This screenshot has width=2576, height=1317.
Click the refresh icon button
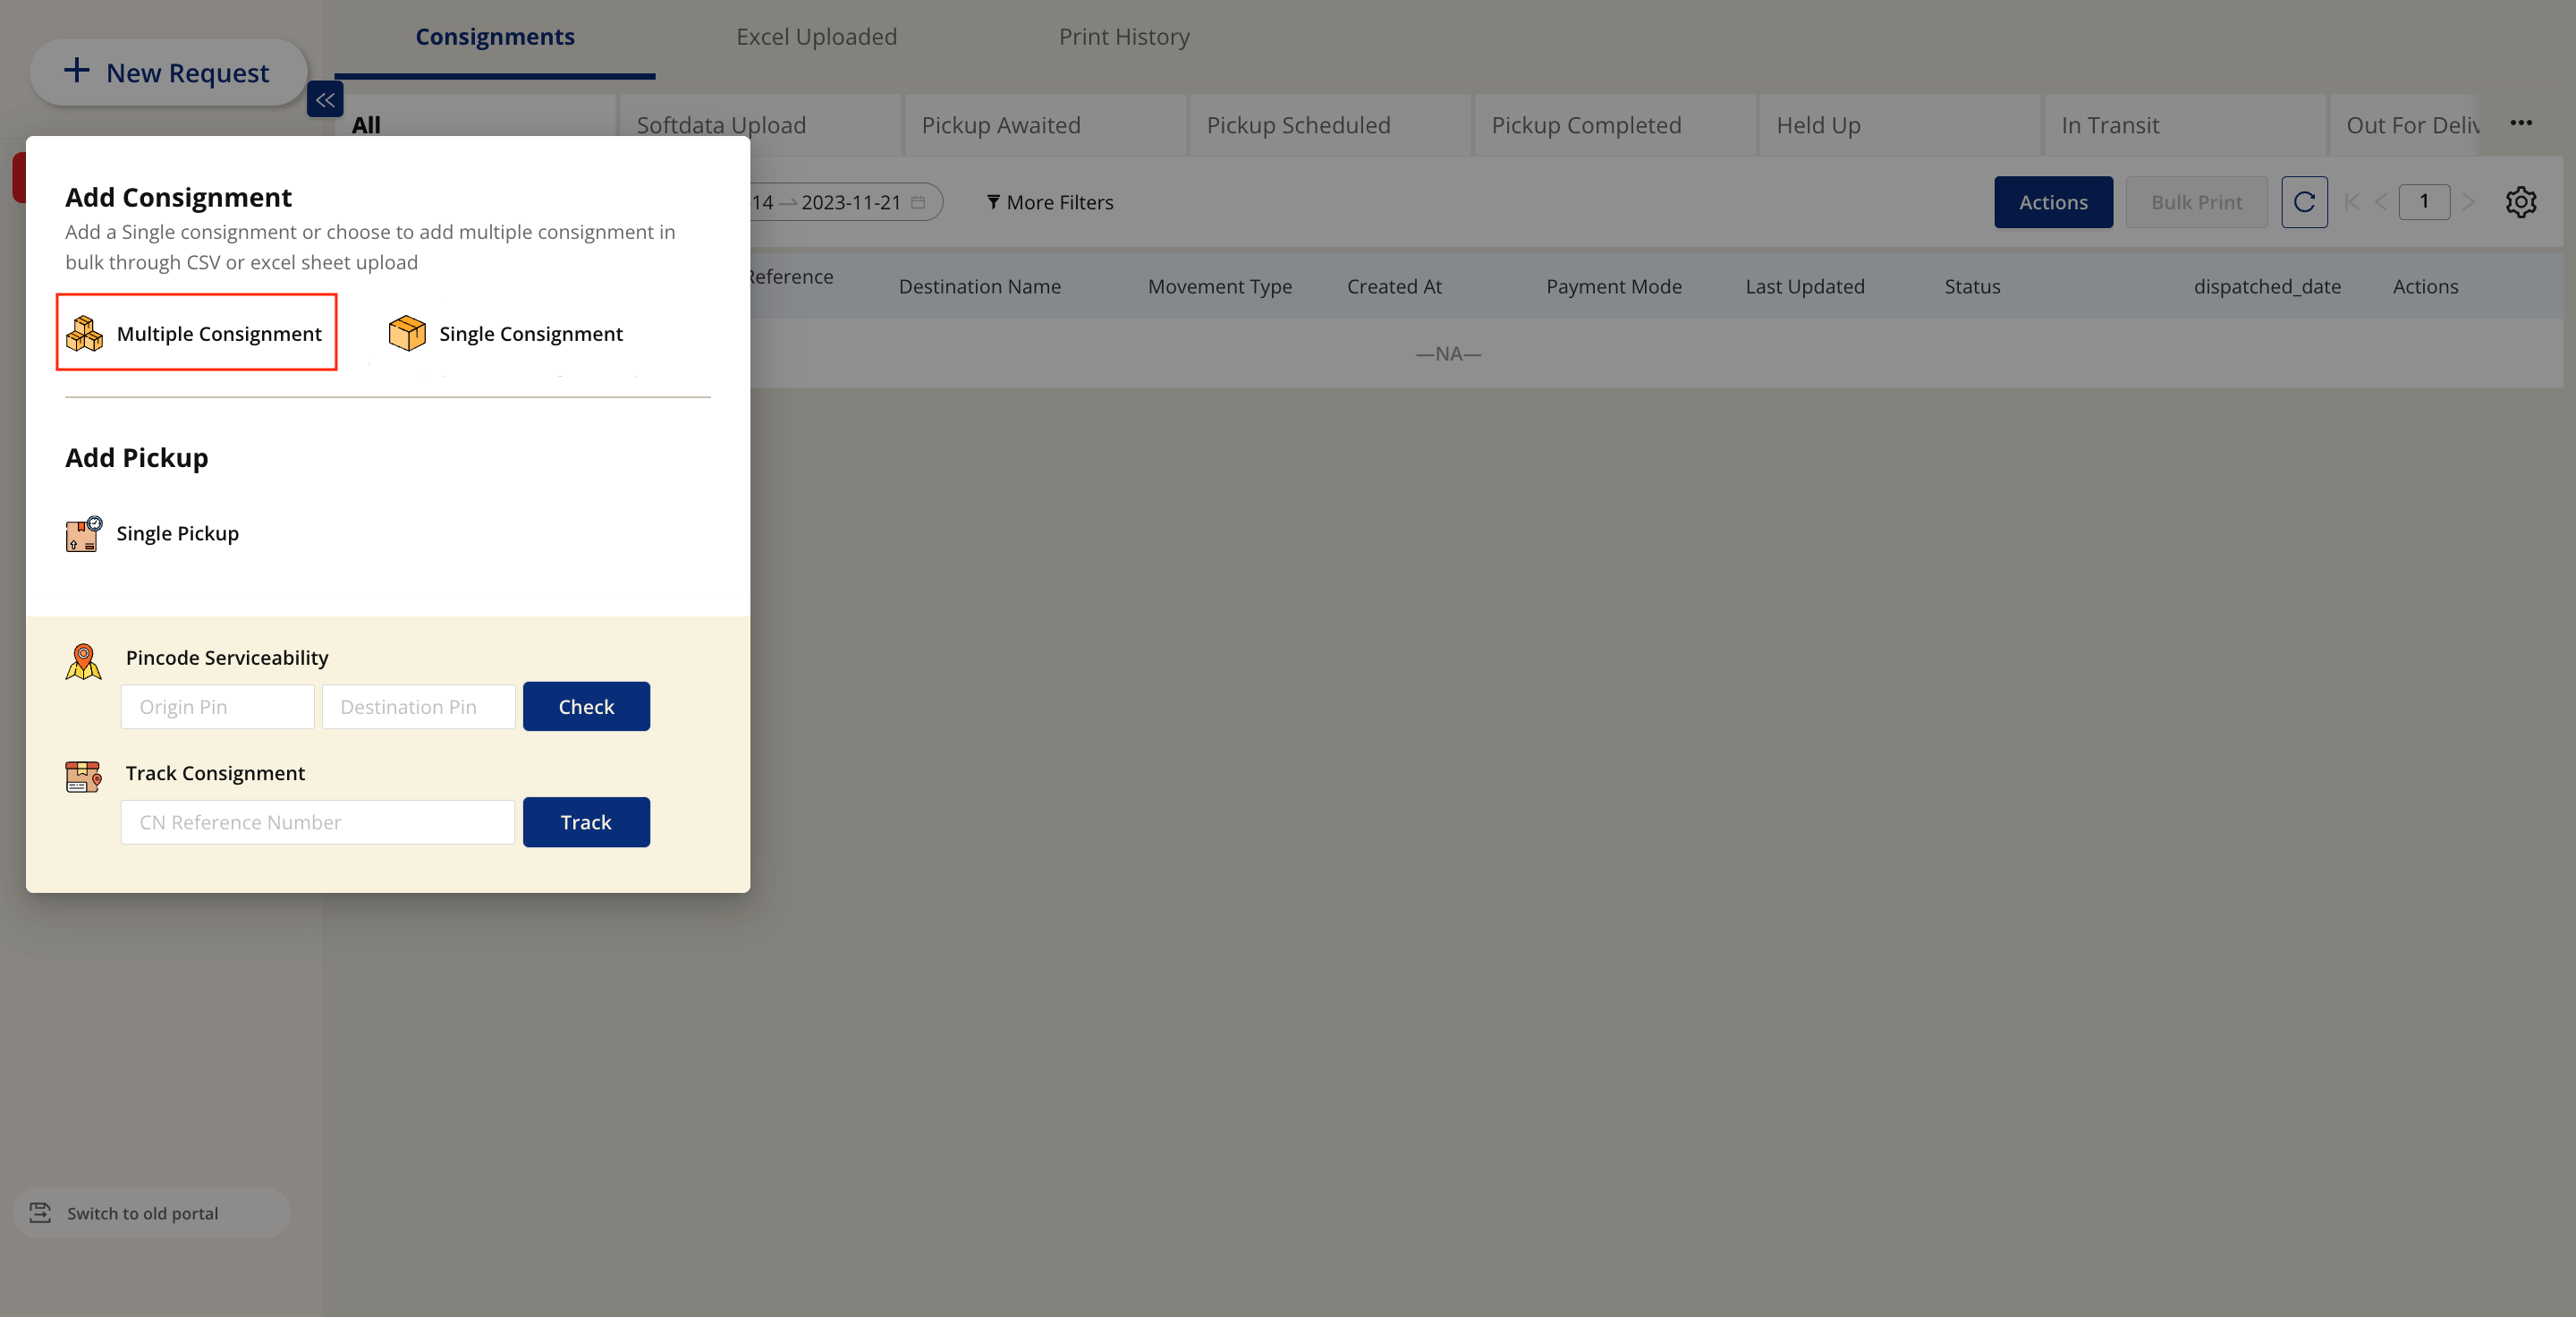tap(2303, 202)
